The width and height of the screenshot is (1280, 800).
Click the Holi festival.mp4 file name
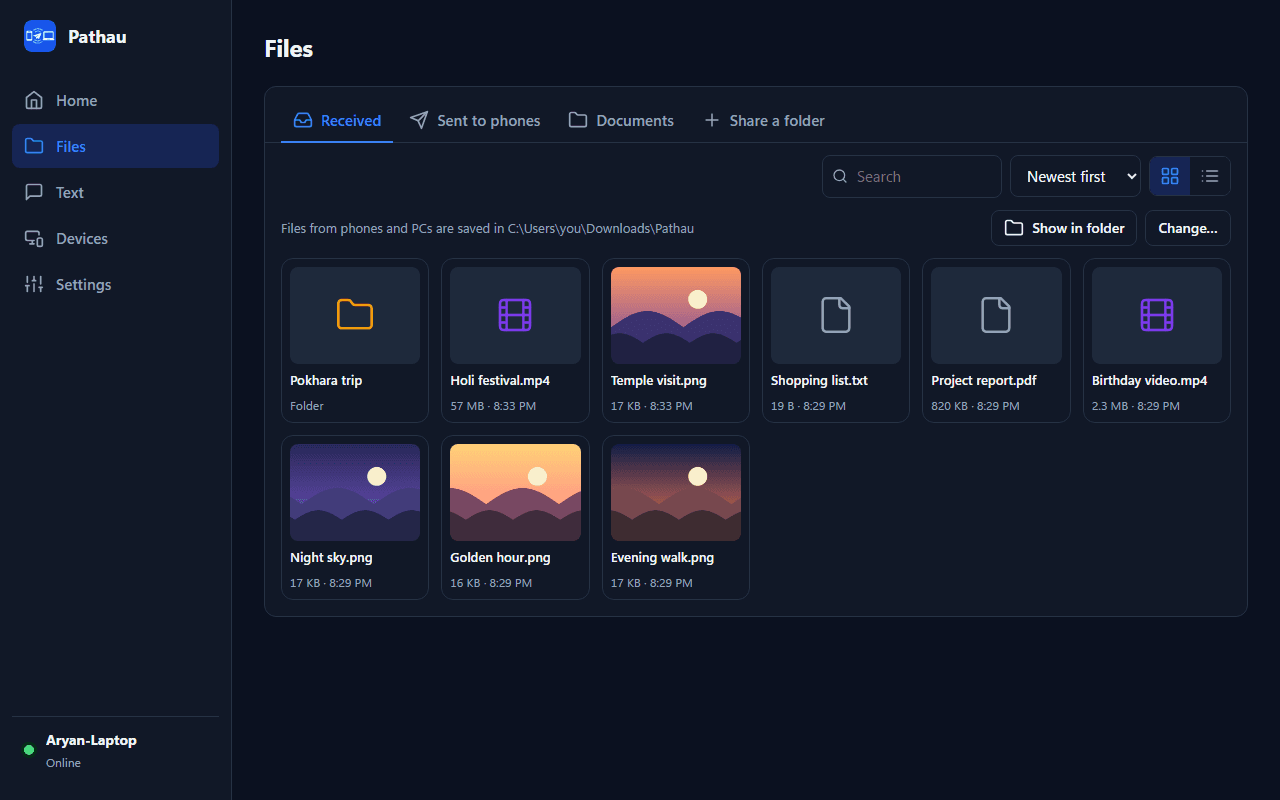pos(500,380)
